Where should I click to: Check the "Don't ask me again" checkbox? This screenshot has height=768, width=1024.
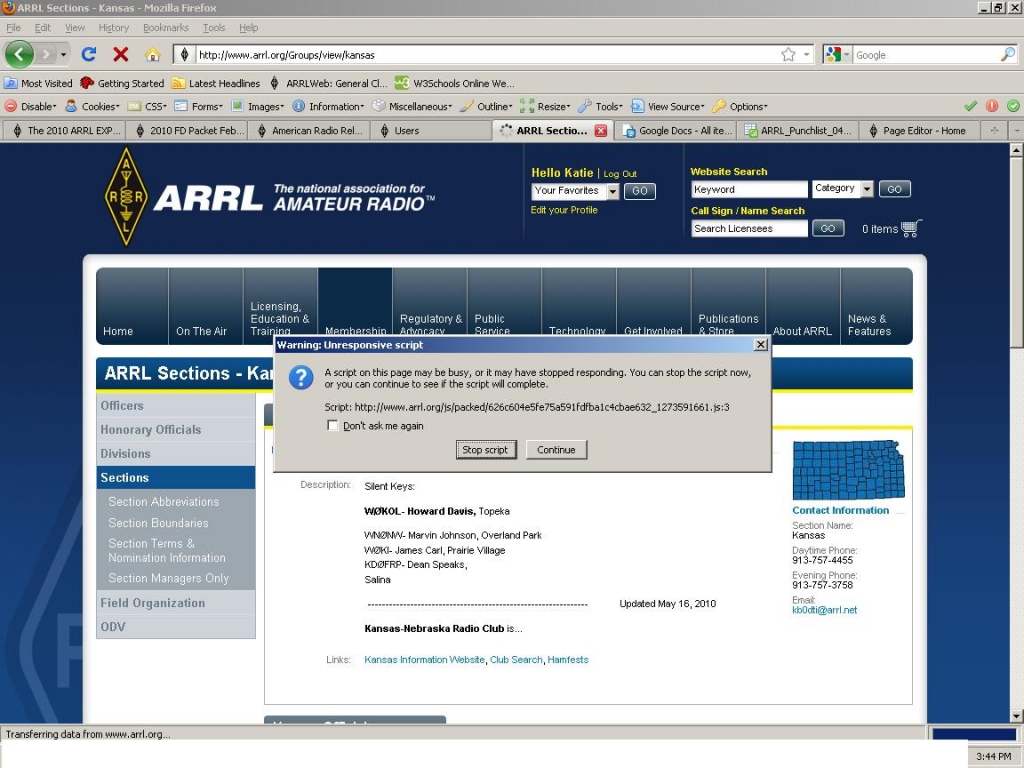coord(332,426)
